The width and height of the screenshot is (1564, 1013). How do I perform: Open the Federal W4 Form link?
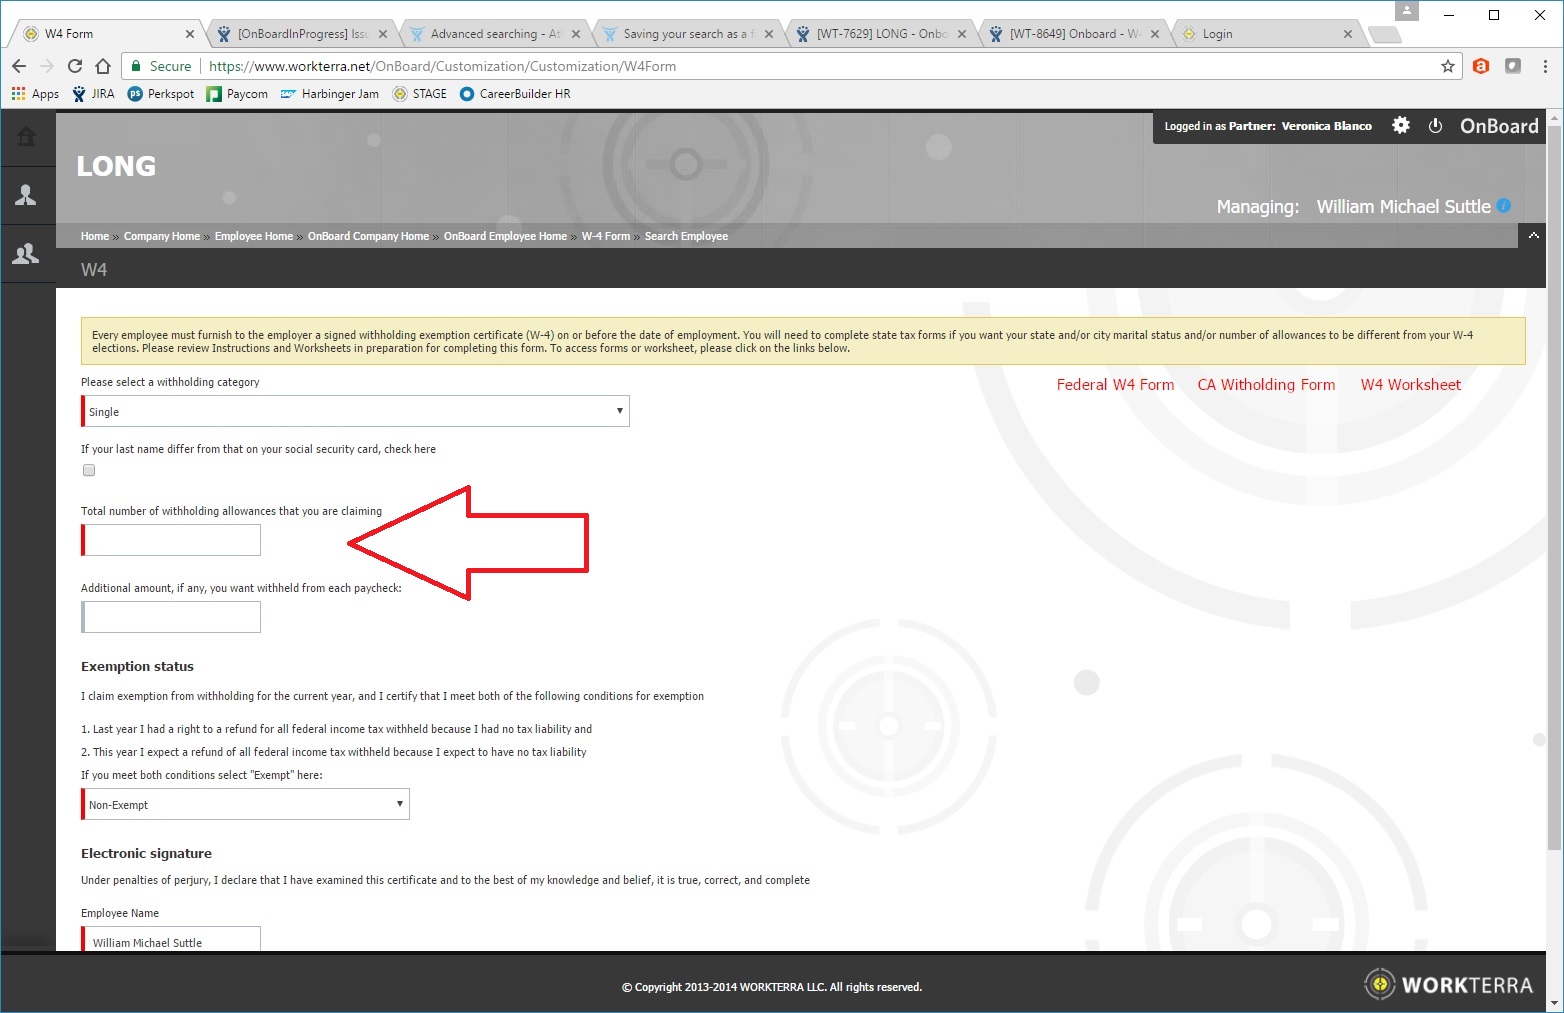tap(1115, 385)
